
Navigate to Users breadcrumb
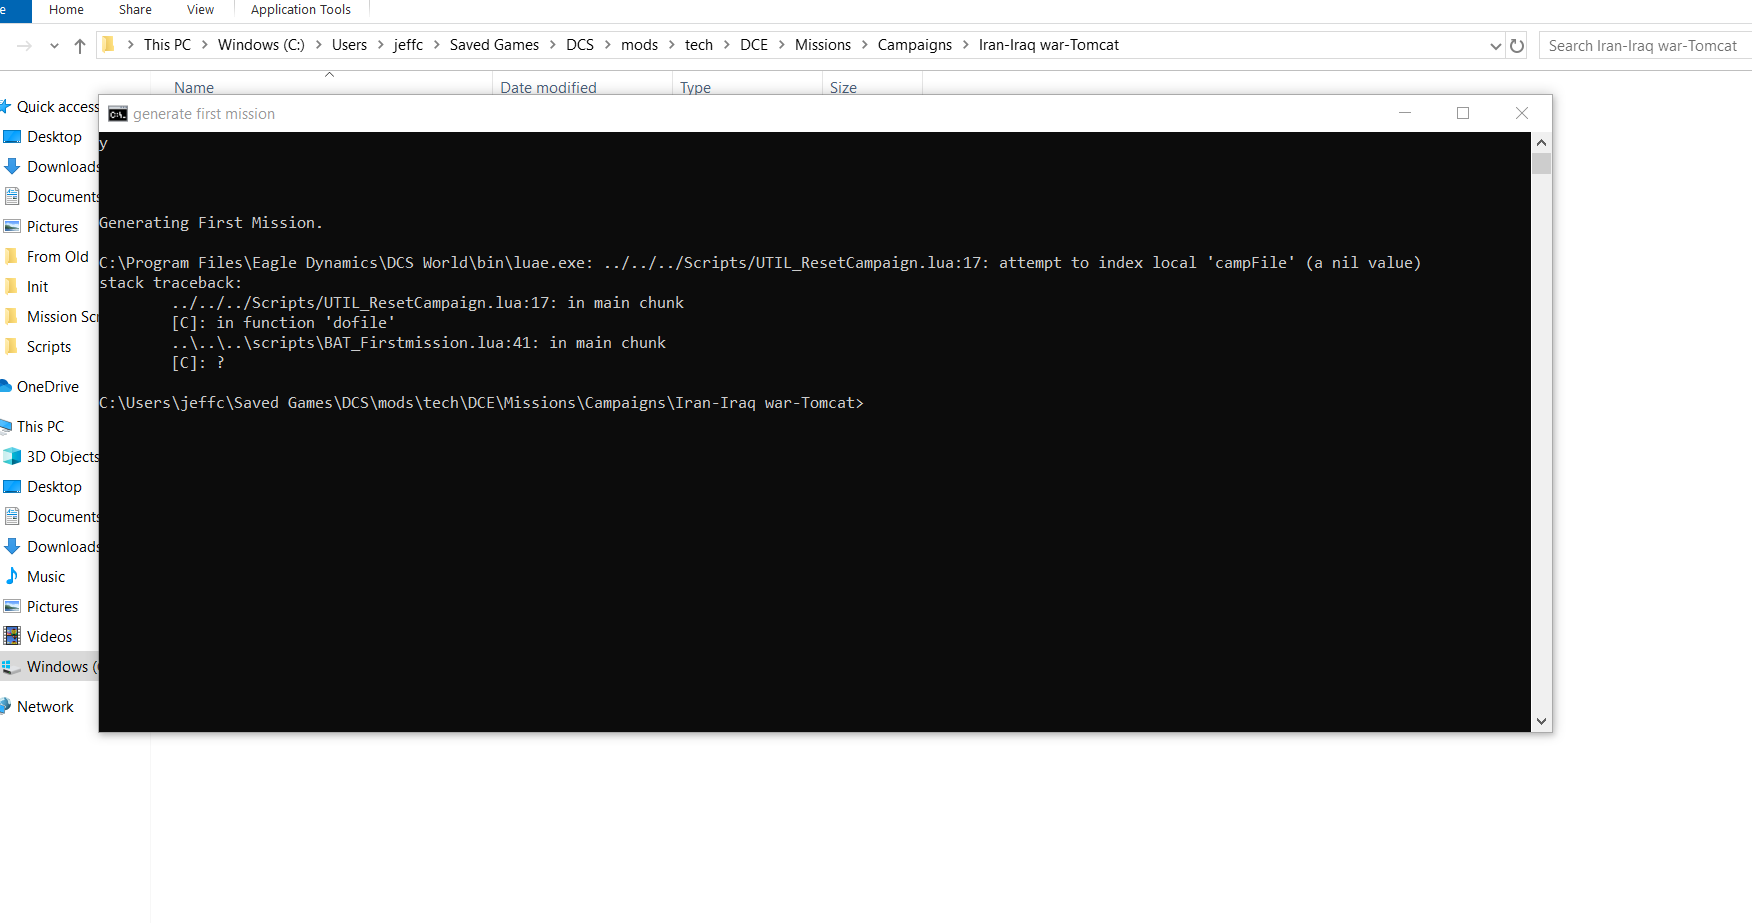[349, 45]
